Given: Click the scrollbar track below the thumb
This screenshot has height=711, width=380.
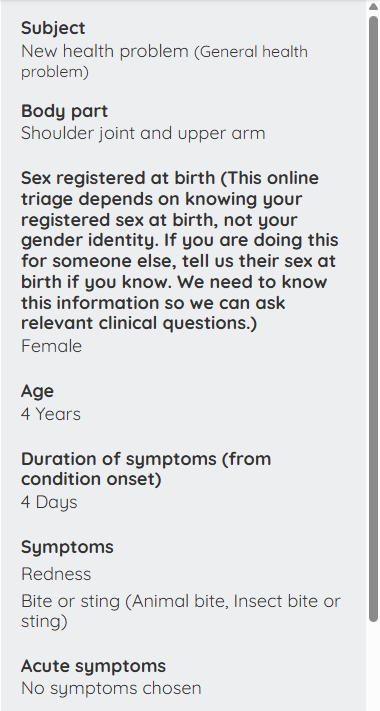Looking at the screenshot, I should [373, 667].
